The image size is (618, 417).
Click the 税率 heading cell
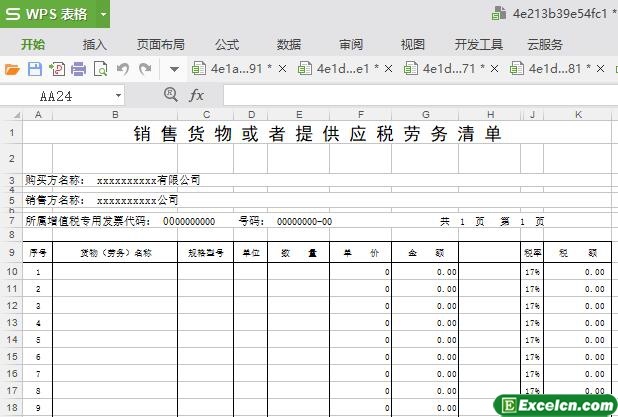tap(532, 253)
